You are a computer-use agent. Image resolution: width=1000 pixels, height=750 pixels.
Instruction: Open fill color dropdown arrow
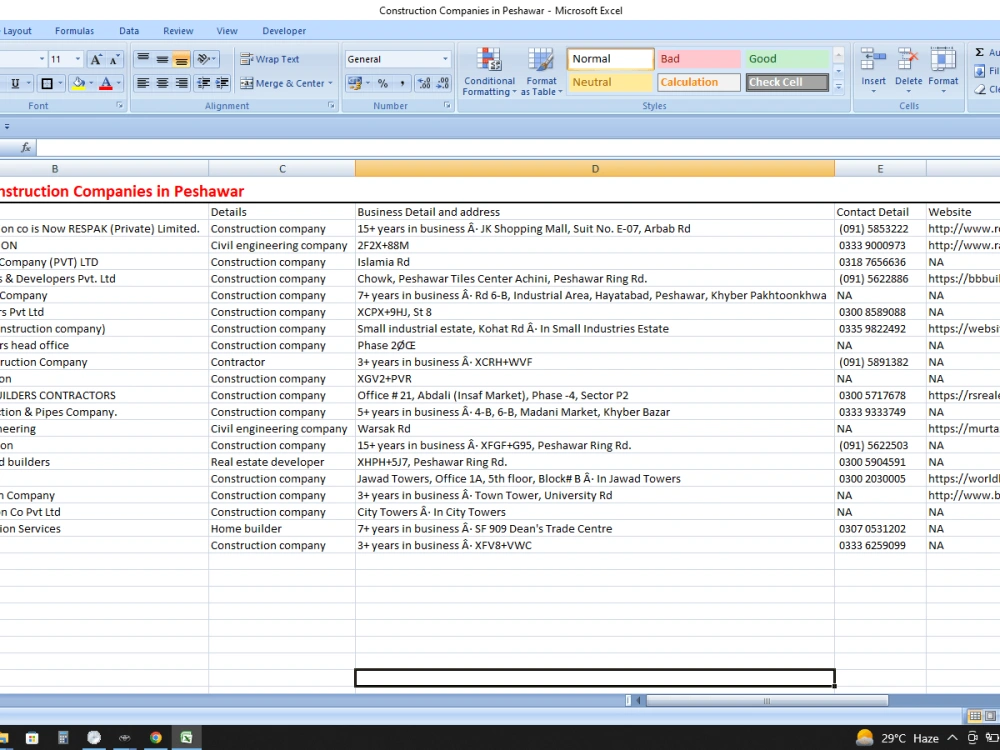[91, 83]
